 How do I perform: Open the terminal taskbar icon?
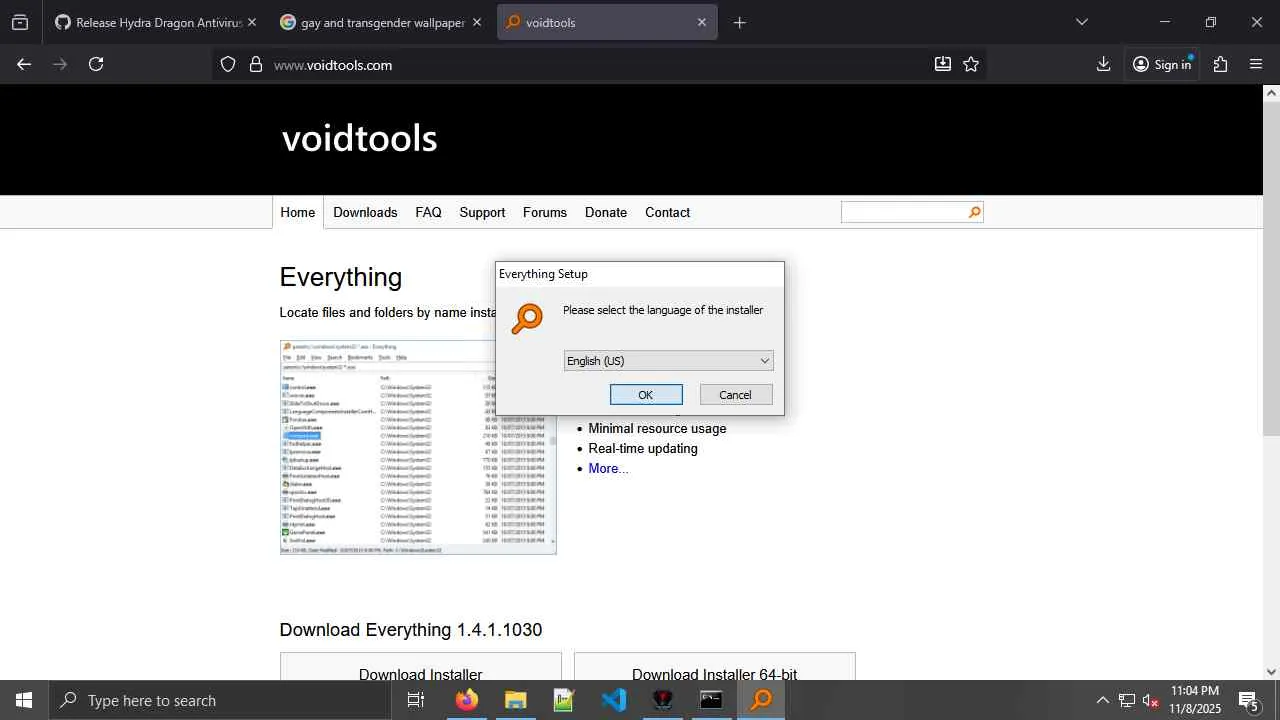712,700
